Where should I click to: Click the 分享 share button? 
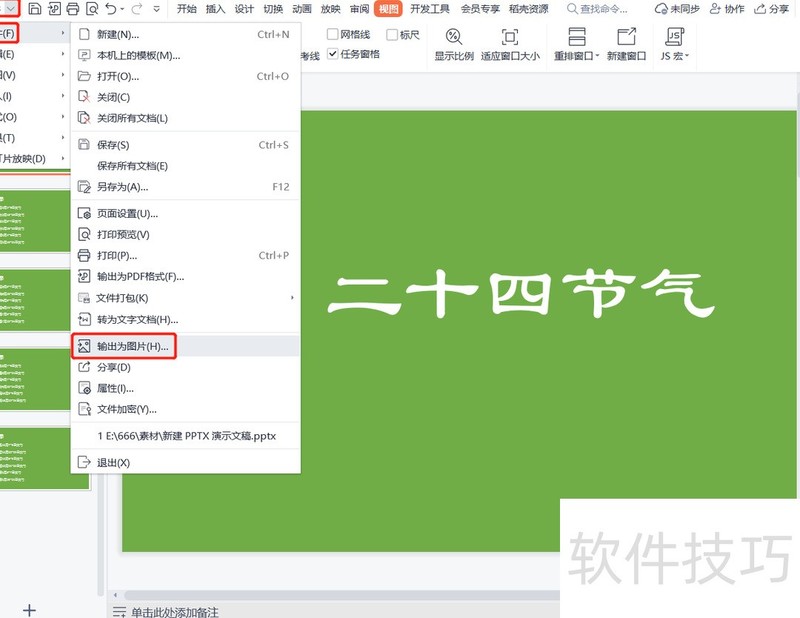(x=770, y=9)
